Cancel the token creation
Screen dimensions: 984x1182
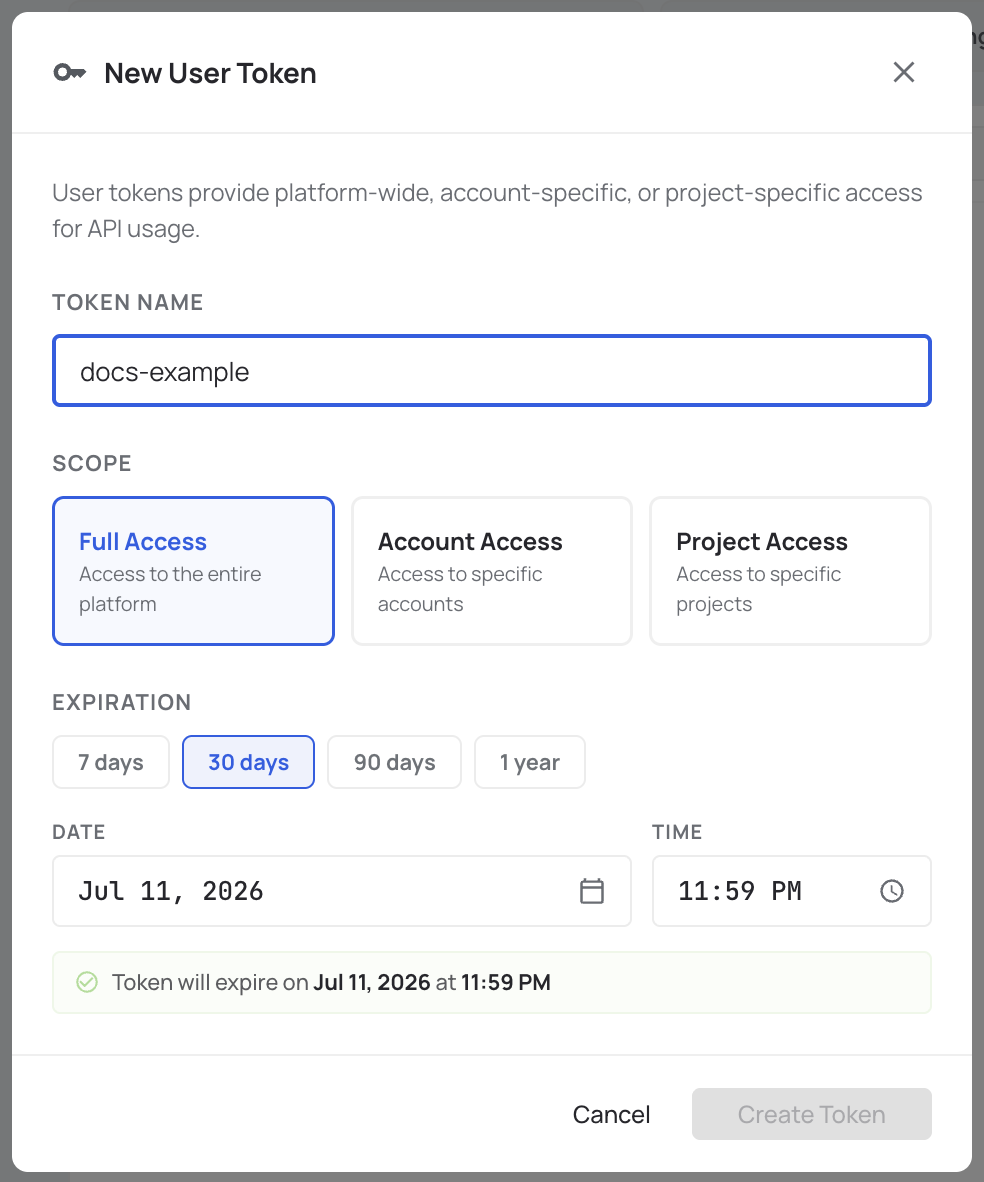coord(611,1114)
